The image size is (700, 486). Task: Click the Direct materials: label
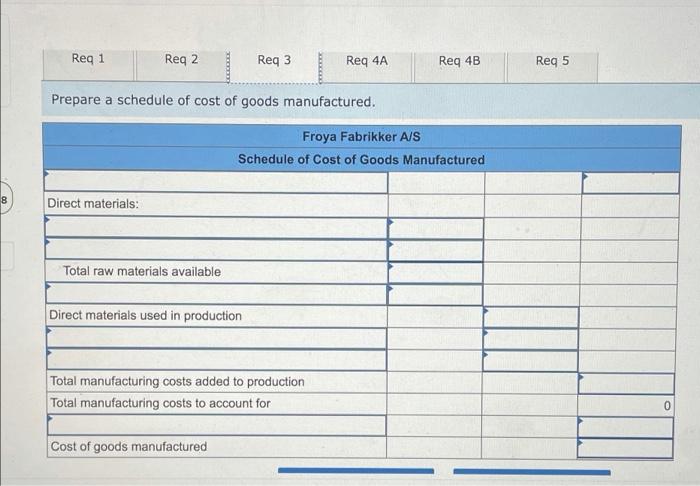pyautogui.click(x=93, y=204)
